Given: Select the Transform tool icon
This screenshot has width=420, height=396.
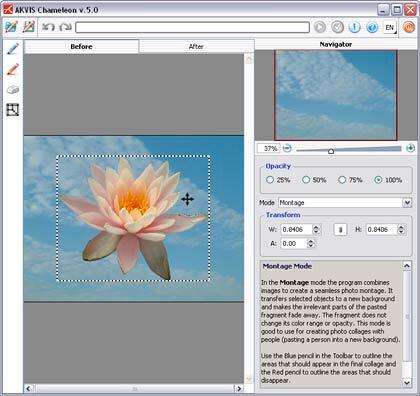Looking at the screenshot, I should (x=13, y=110).
